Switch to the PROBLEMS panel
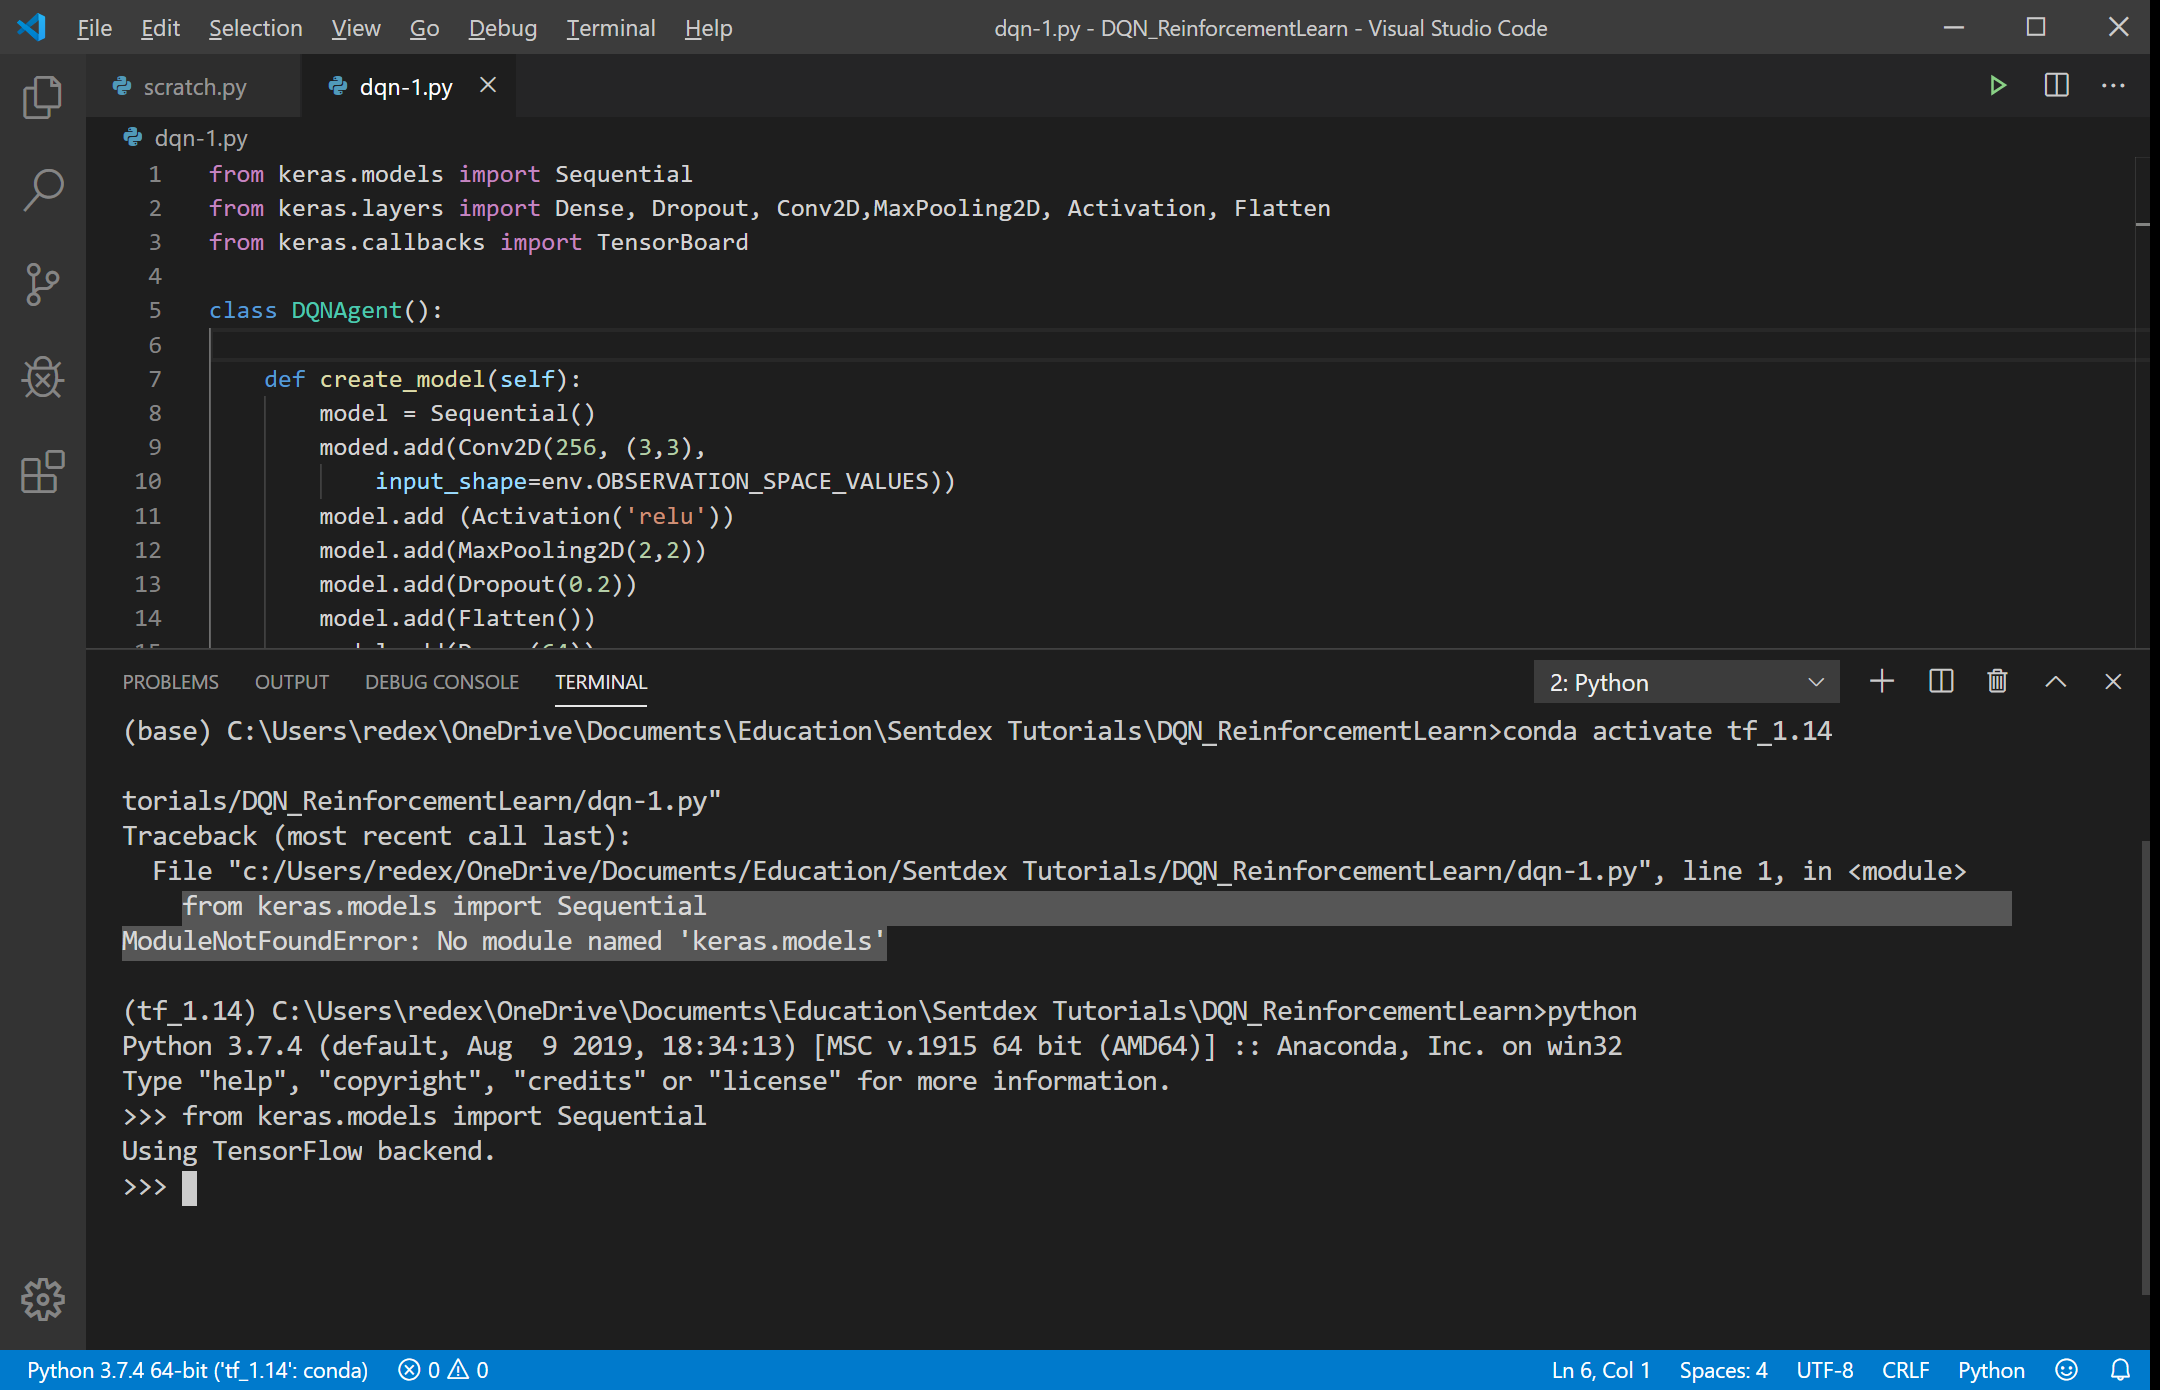This screenshot has height=1390, width=2160. coord(170,681)
